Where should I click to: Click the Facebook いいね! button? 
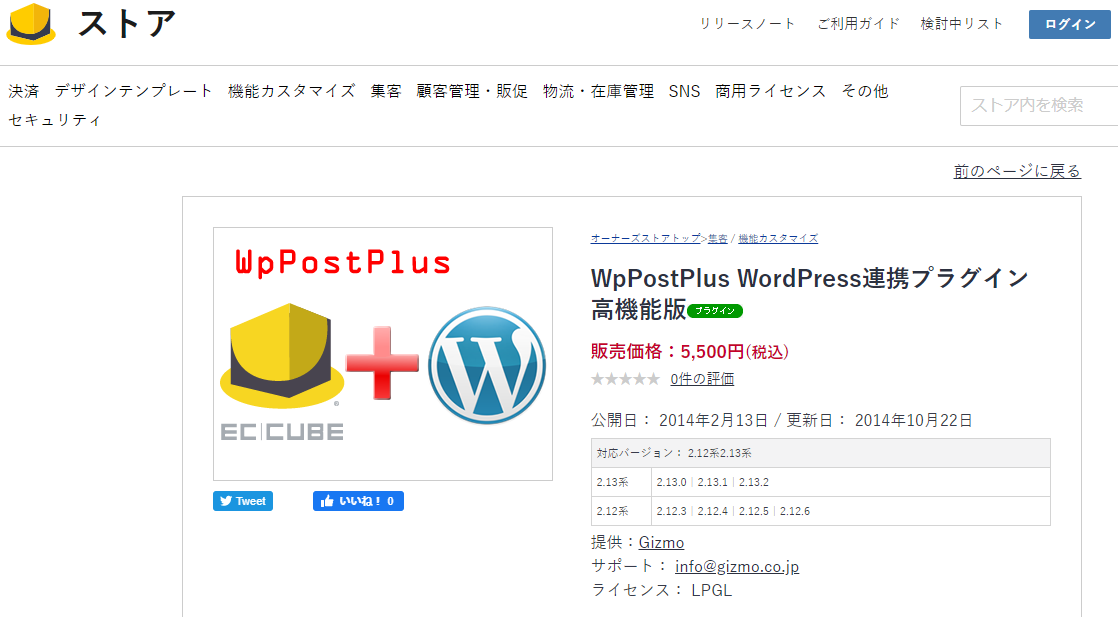tap(358, 501)
